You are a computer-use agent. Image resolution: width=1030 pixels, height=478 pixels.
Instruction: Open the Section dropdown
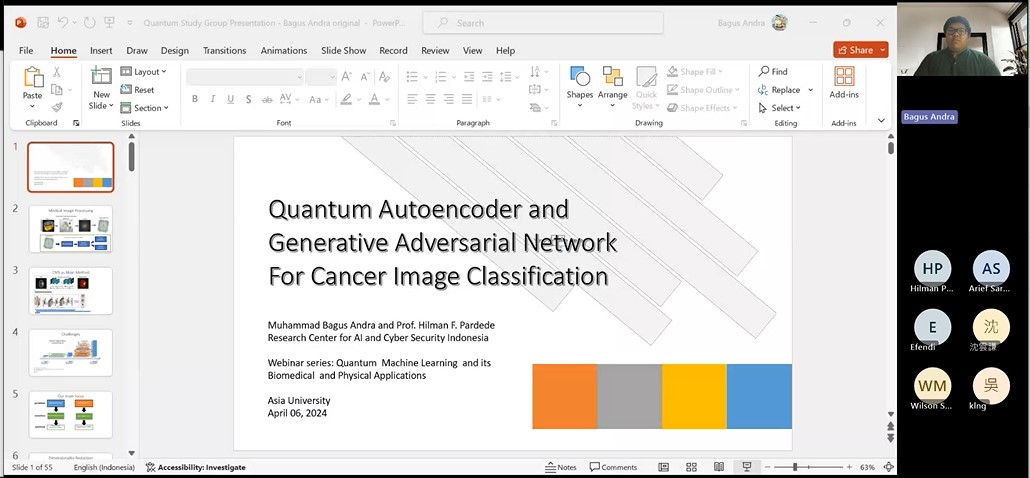coord(145,108)
